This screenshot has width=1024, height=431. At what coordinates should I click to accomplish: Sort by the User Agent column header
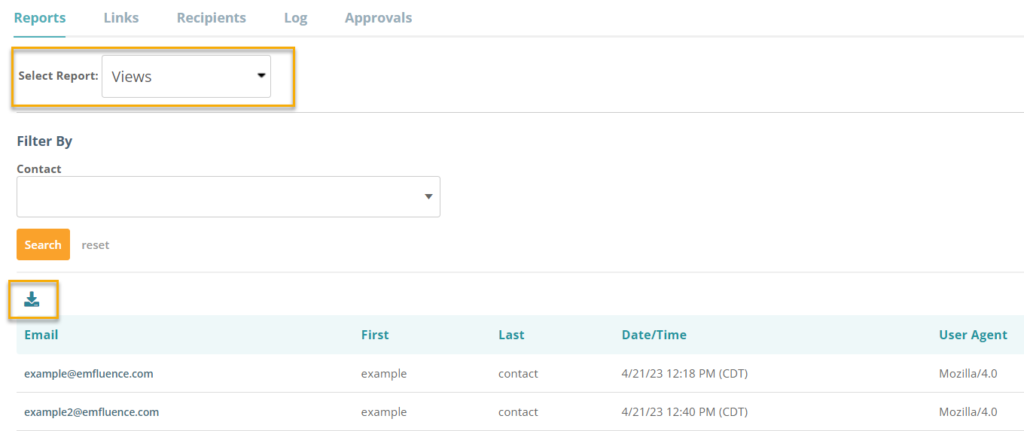973,335
